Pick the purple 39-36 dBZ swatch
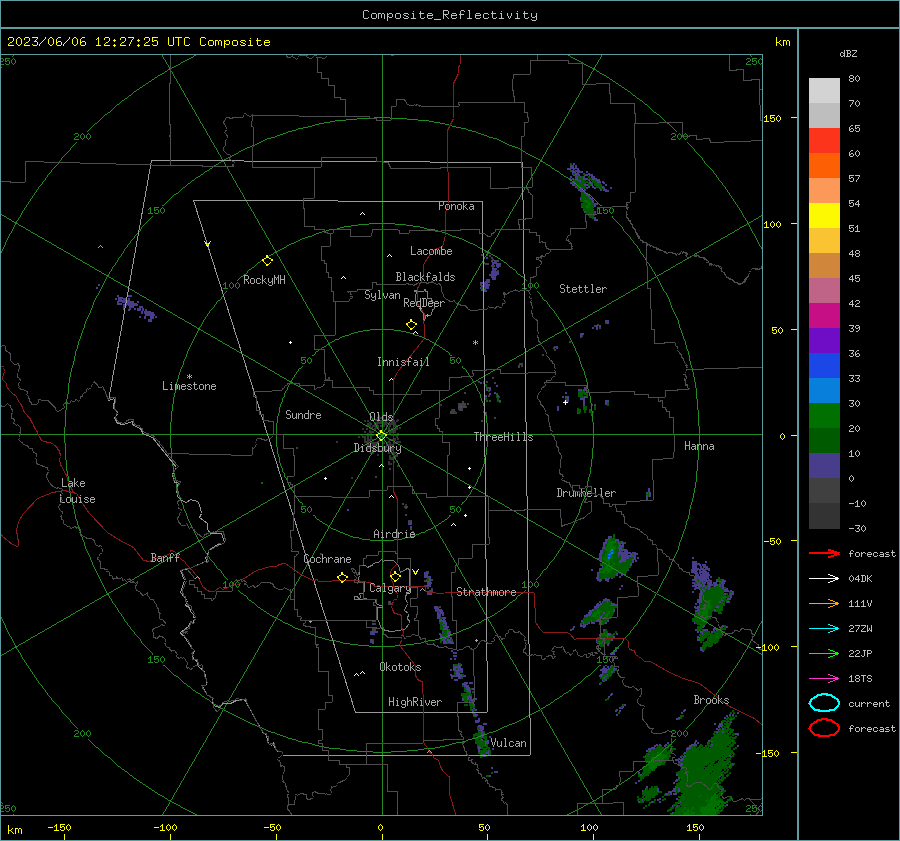 click(x=824, y=341)
